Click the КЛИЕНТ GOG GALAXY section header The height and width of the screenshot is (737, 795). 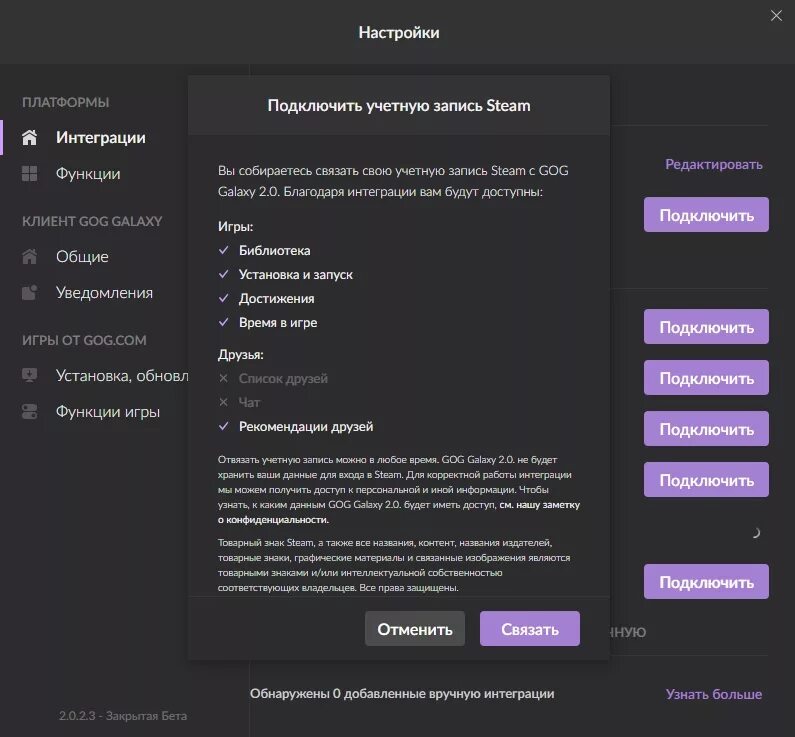point(92,221)
